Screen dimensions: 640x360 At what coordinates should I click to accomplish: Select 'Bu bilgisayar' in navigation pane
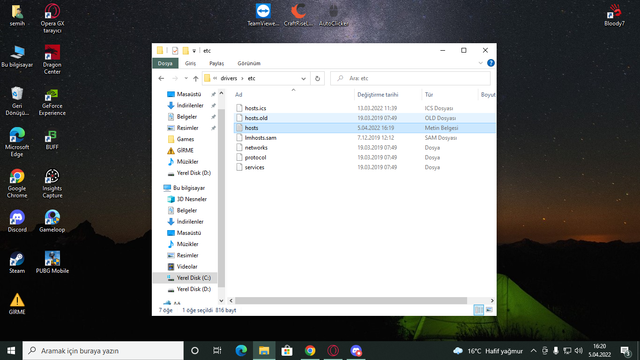tap(189, 188)
